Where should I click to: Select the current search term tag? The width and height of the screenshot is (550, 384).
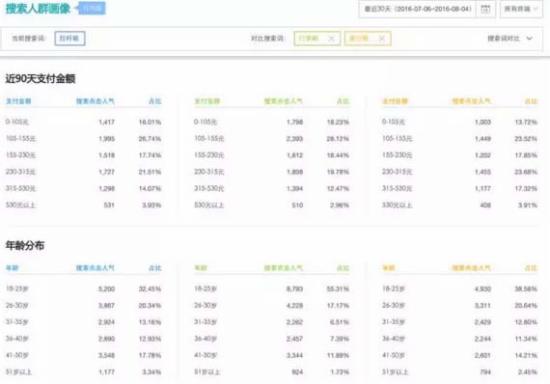(70, 38)
